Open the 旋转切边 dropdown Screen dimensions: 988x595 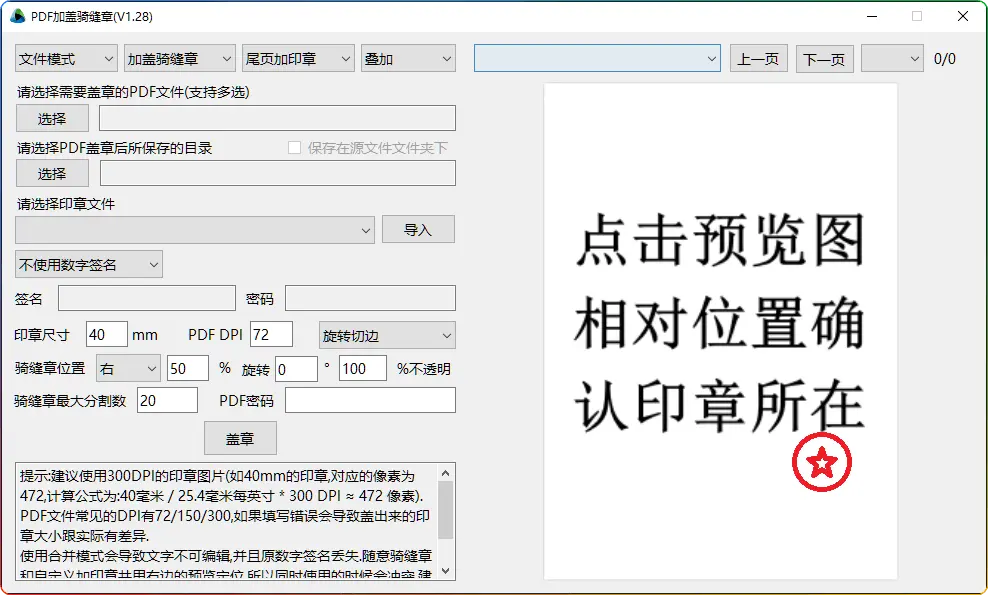point(387,335)
